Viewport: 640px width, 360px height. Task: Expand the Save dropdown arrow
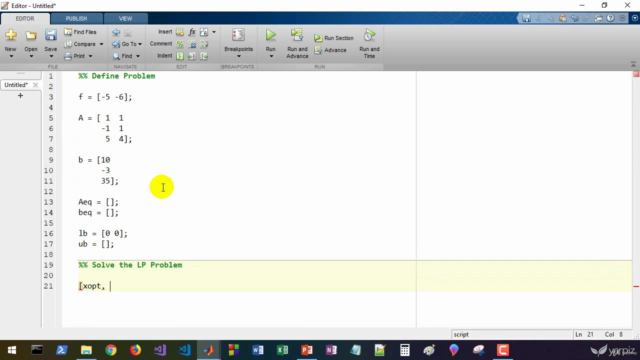pos(51,56)
